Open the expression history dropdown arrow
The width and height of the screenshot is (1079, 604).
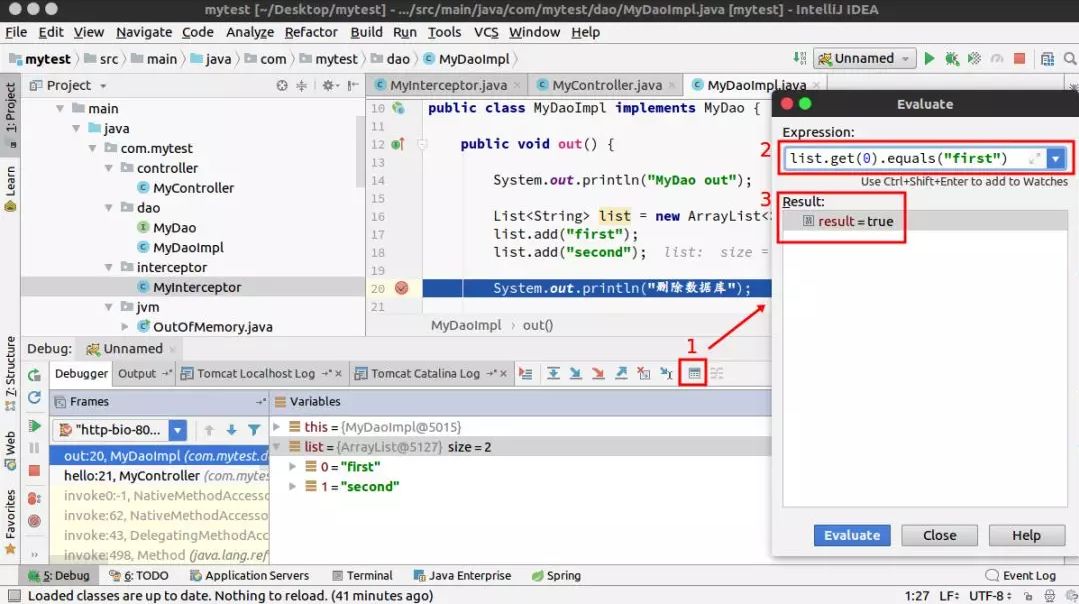coord(1056,159)
